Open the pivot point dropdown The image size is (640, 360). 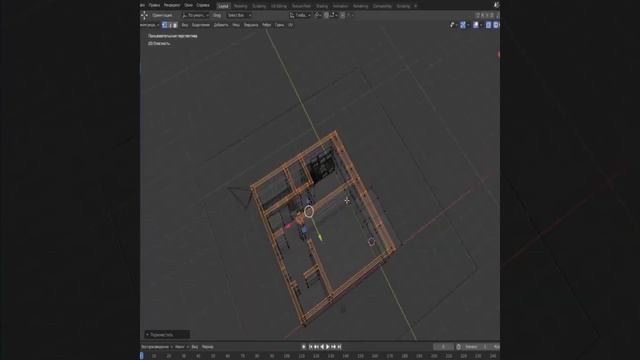point(318,15)
